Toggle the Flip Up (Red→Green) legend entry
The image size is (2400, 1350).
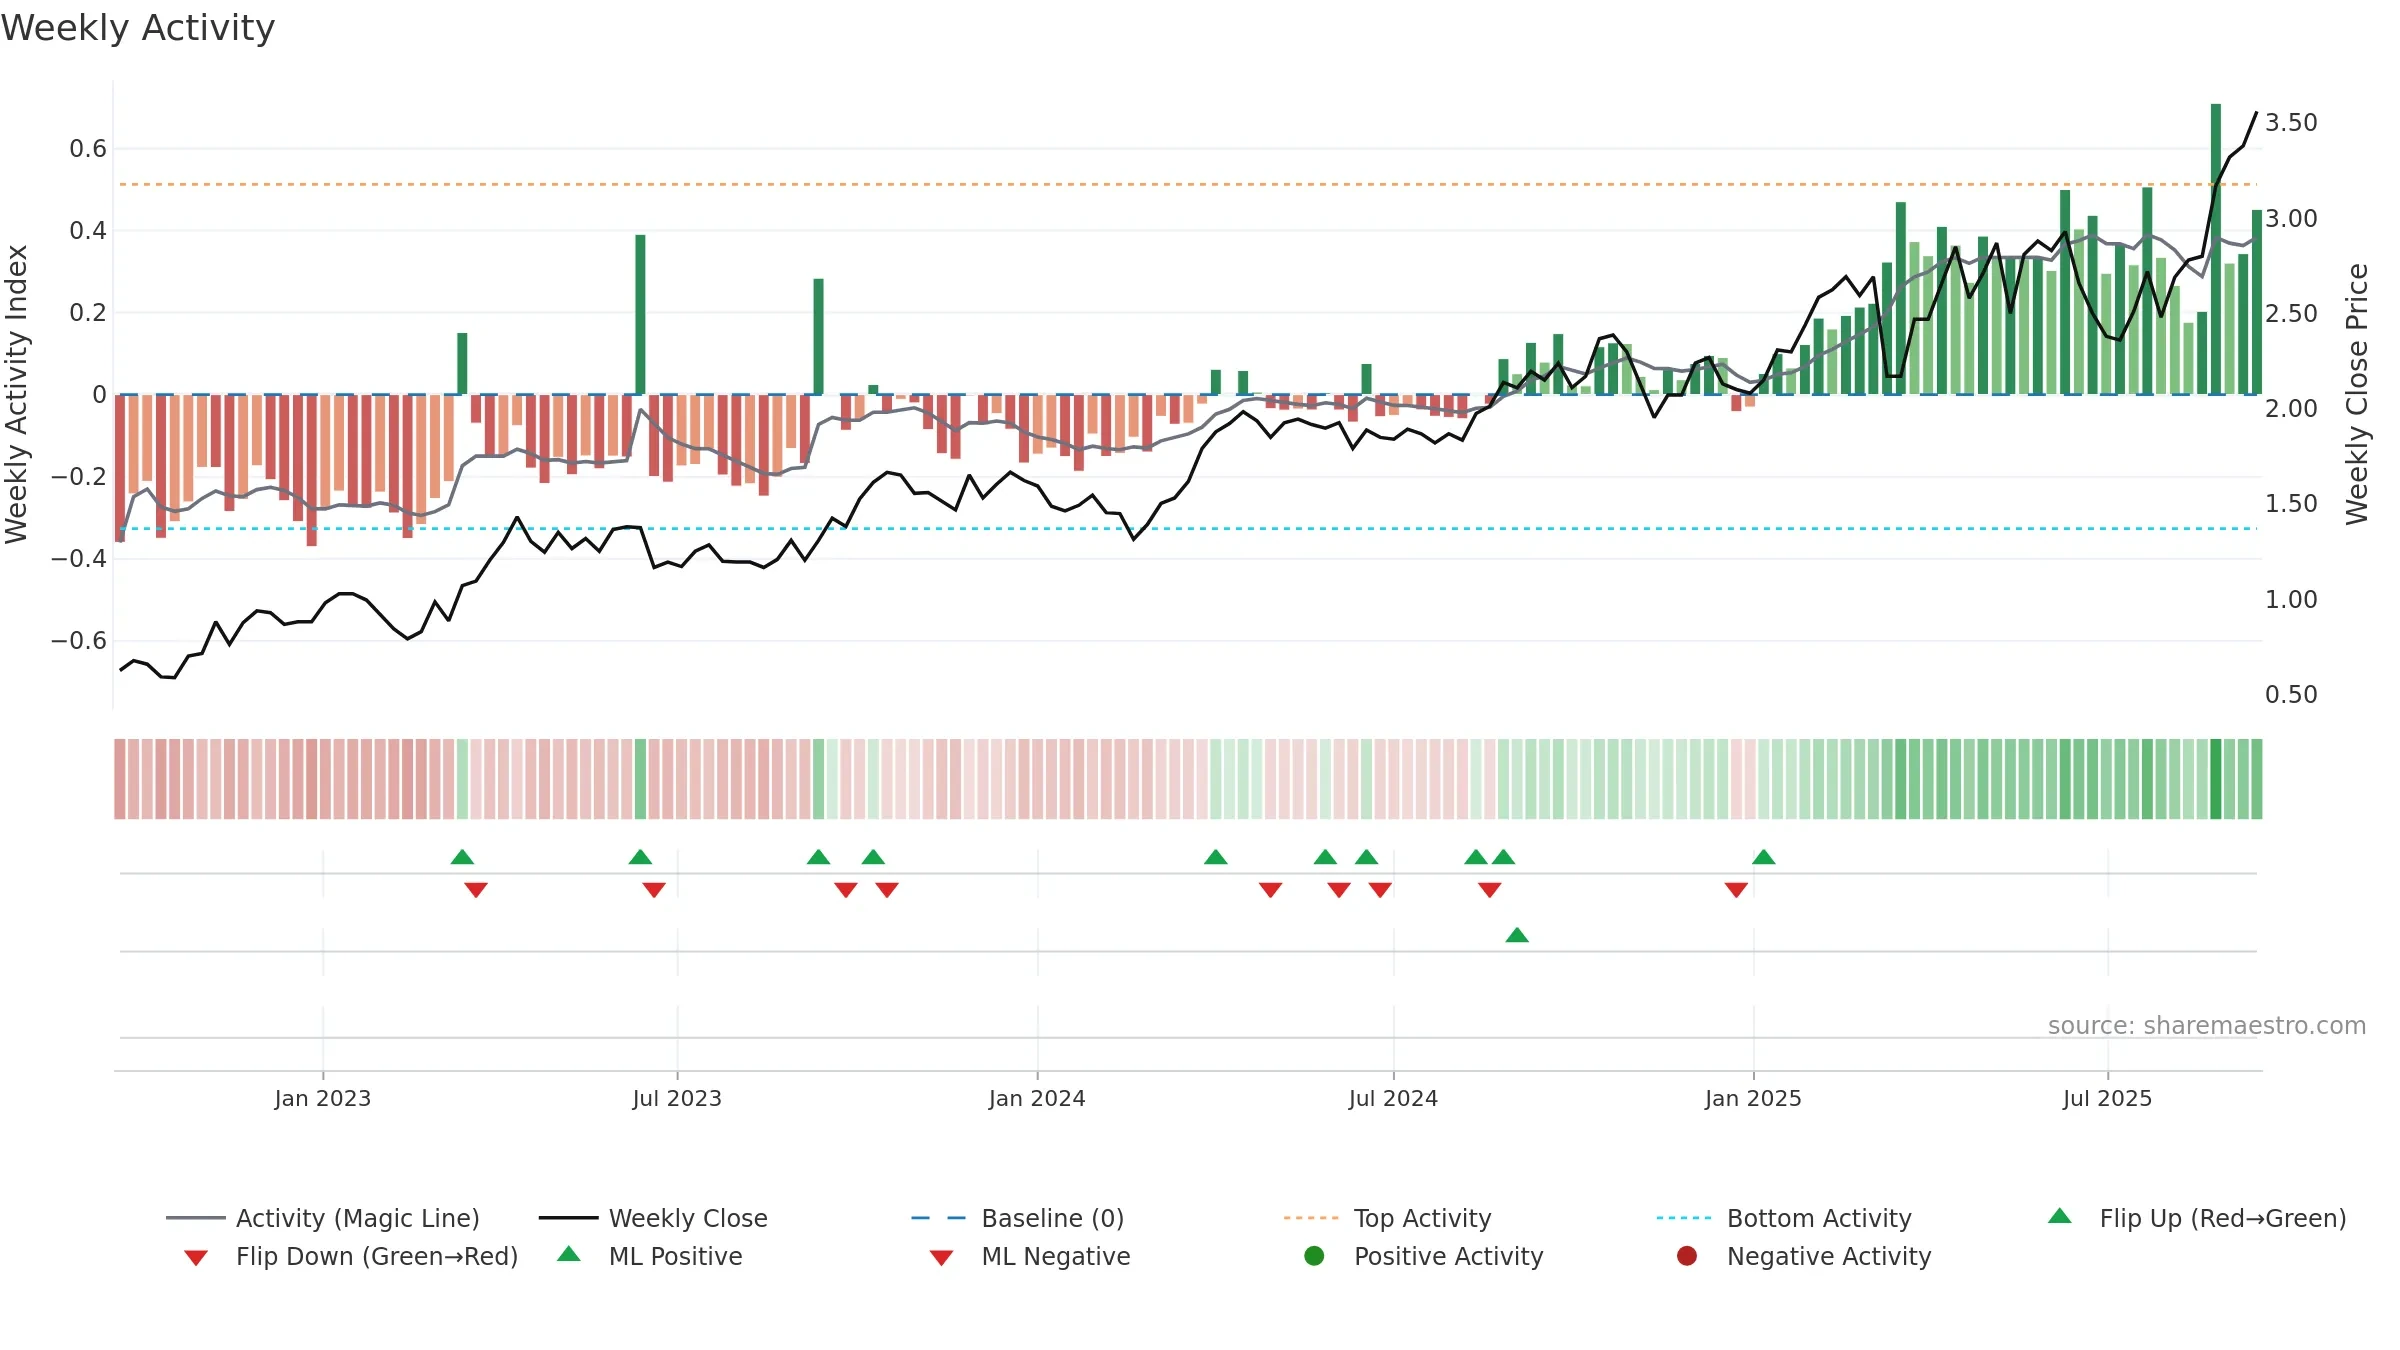[x=2197, y=1218]
